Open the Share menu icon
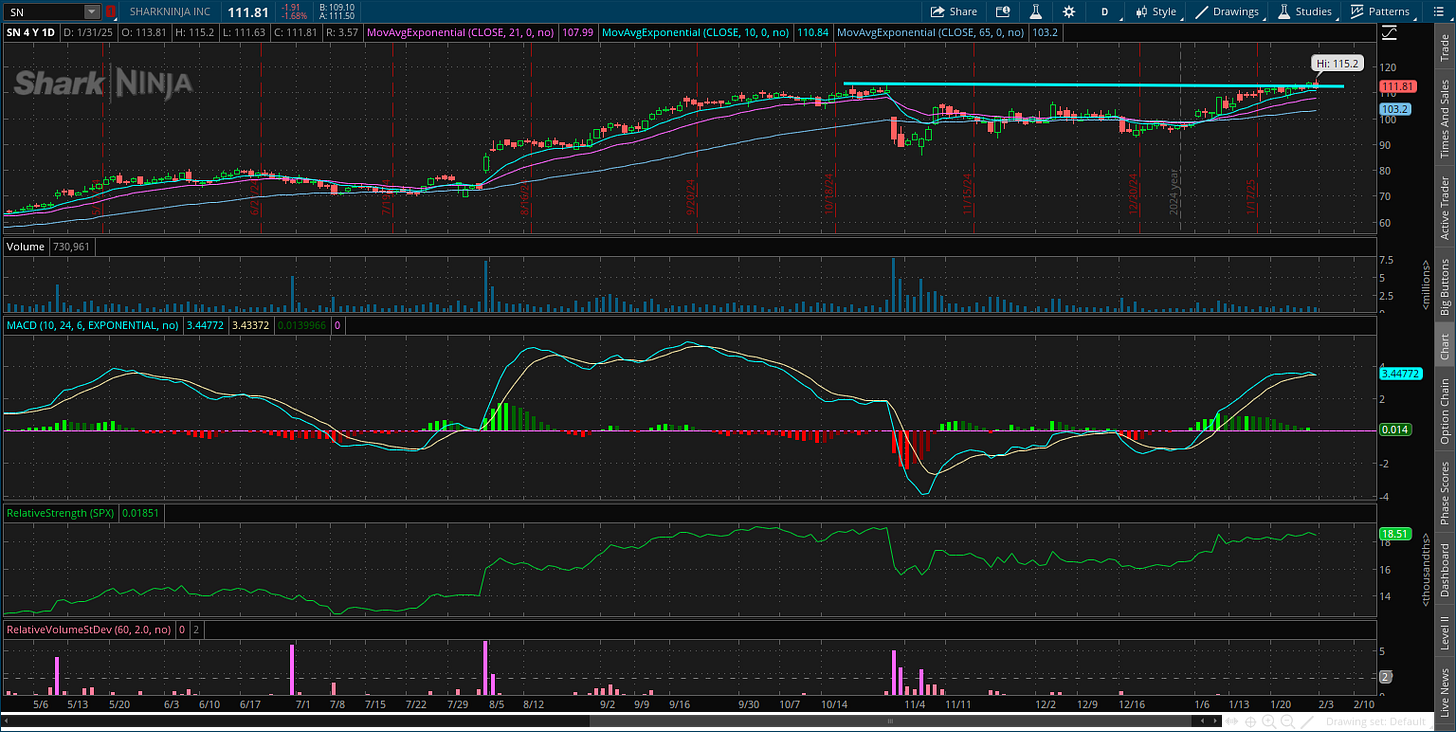The height and width of the screenshot is (732, 1456). (x=953, y=12)
